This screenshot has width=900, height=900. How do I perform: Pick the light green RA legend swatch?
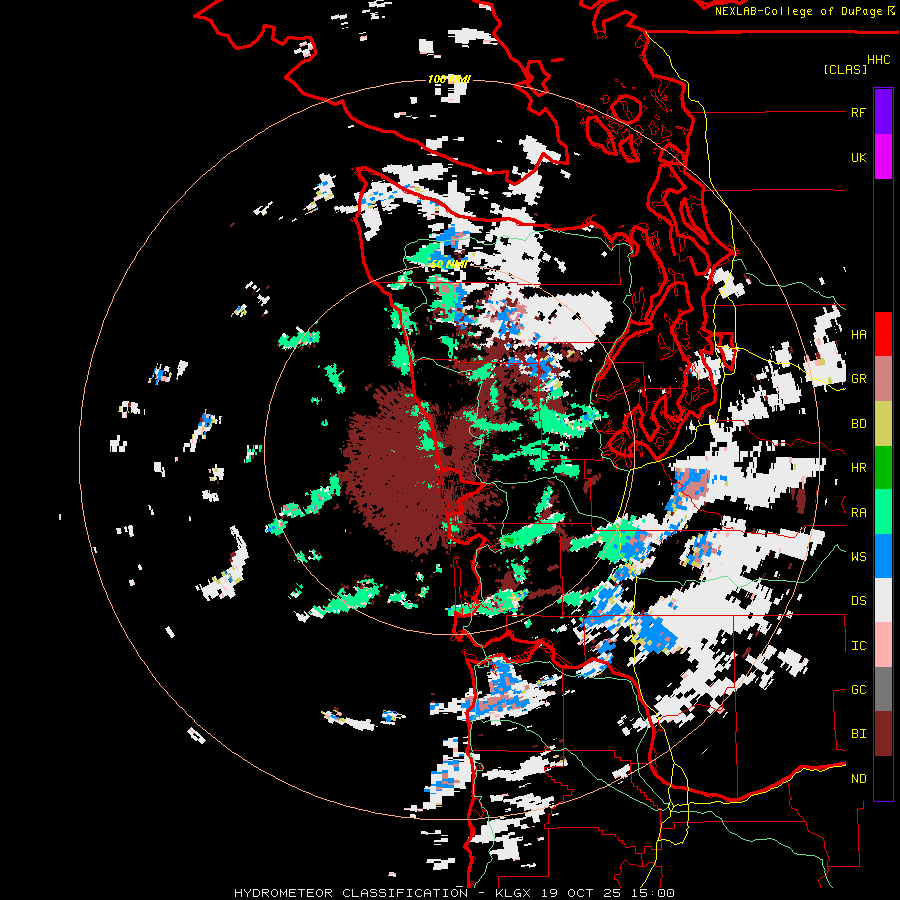tap(883, 512)
